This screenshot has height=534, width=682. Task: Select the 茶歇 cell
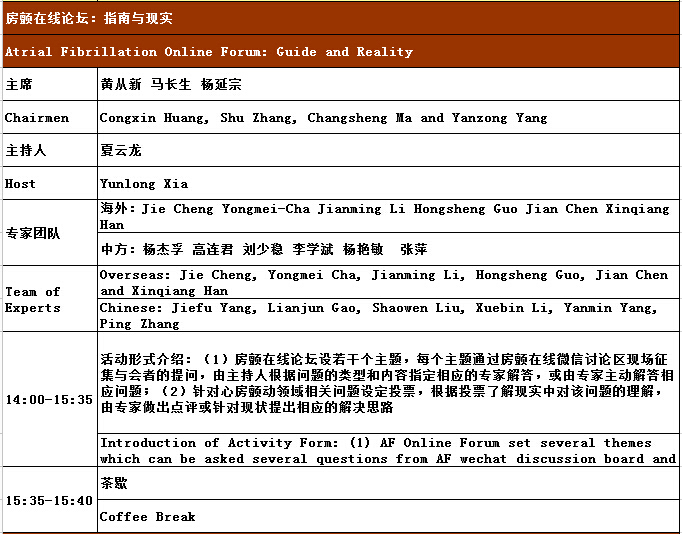[388, 483]
